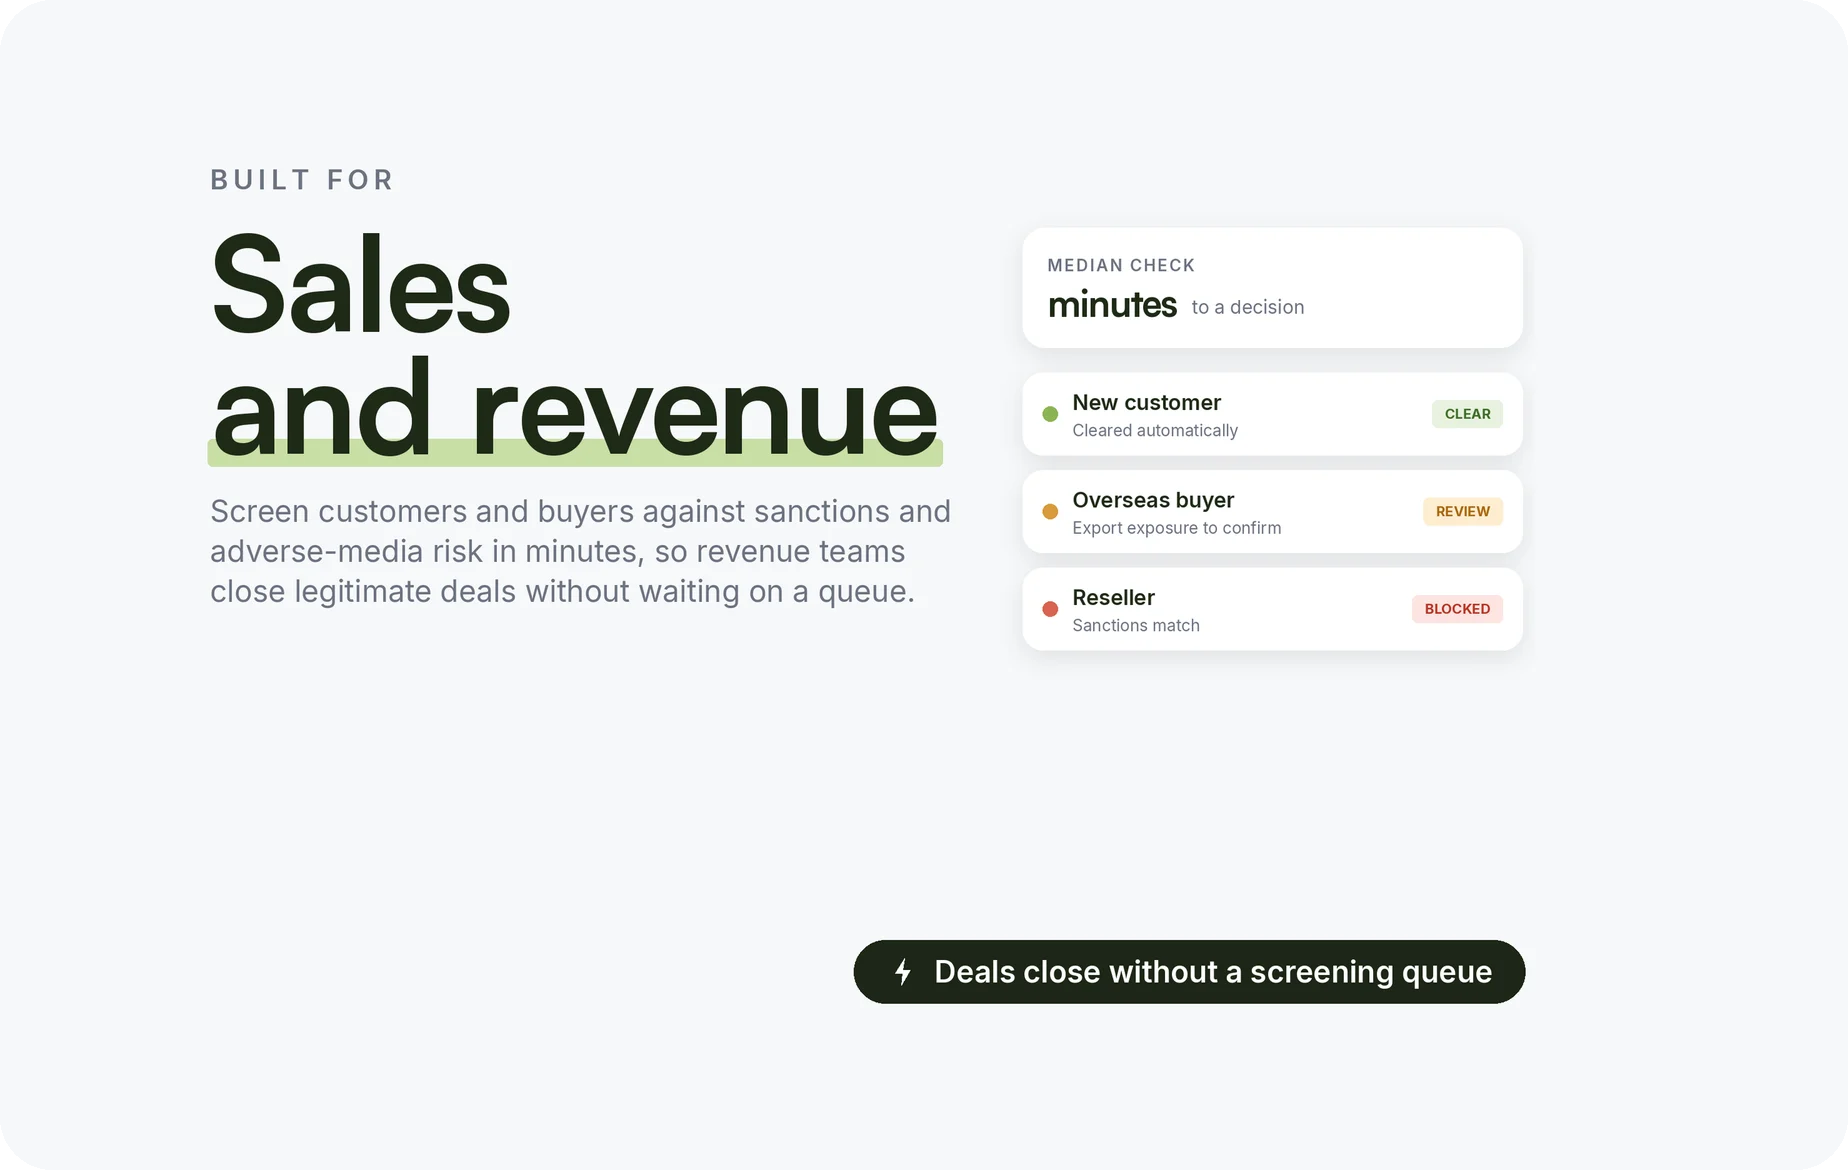Click the "Overseas buyer" title
The width and height of the screenshot is (1848, 1170).
[1153, 500]
